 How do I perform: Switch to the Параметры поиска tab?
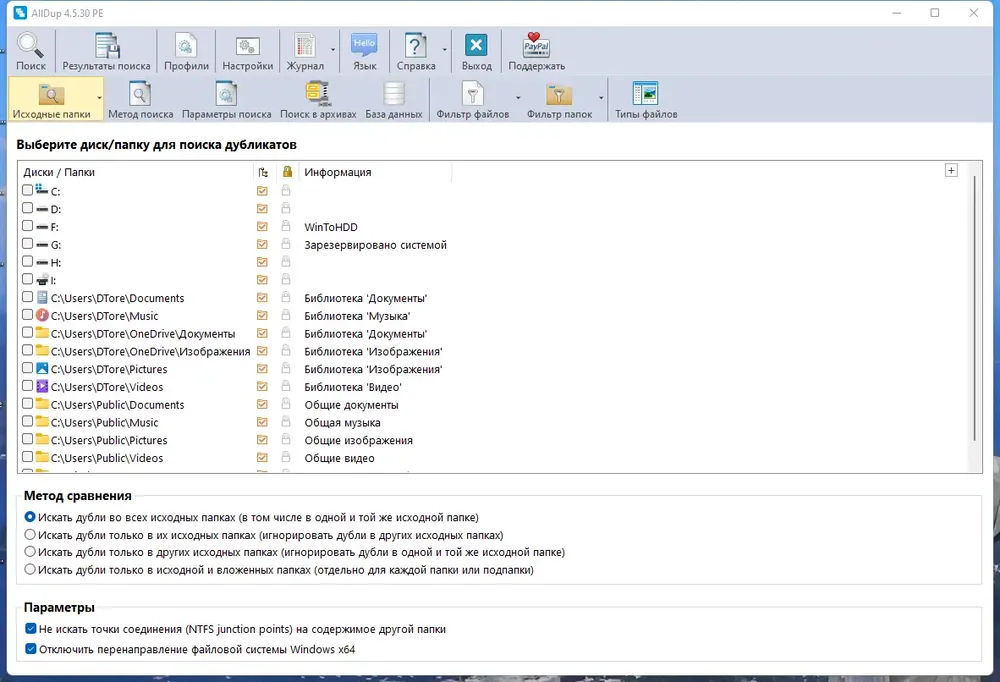(x=226, y=100)
